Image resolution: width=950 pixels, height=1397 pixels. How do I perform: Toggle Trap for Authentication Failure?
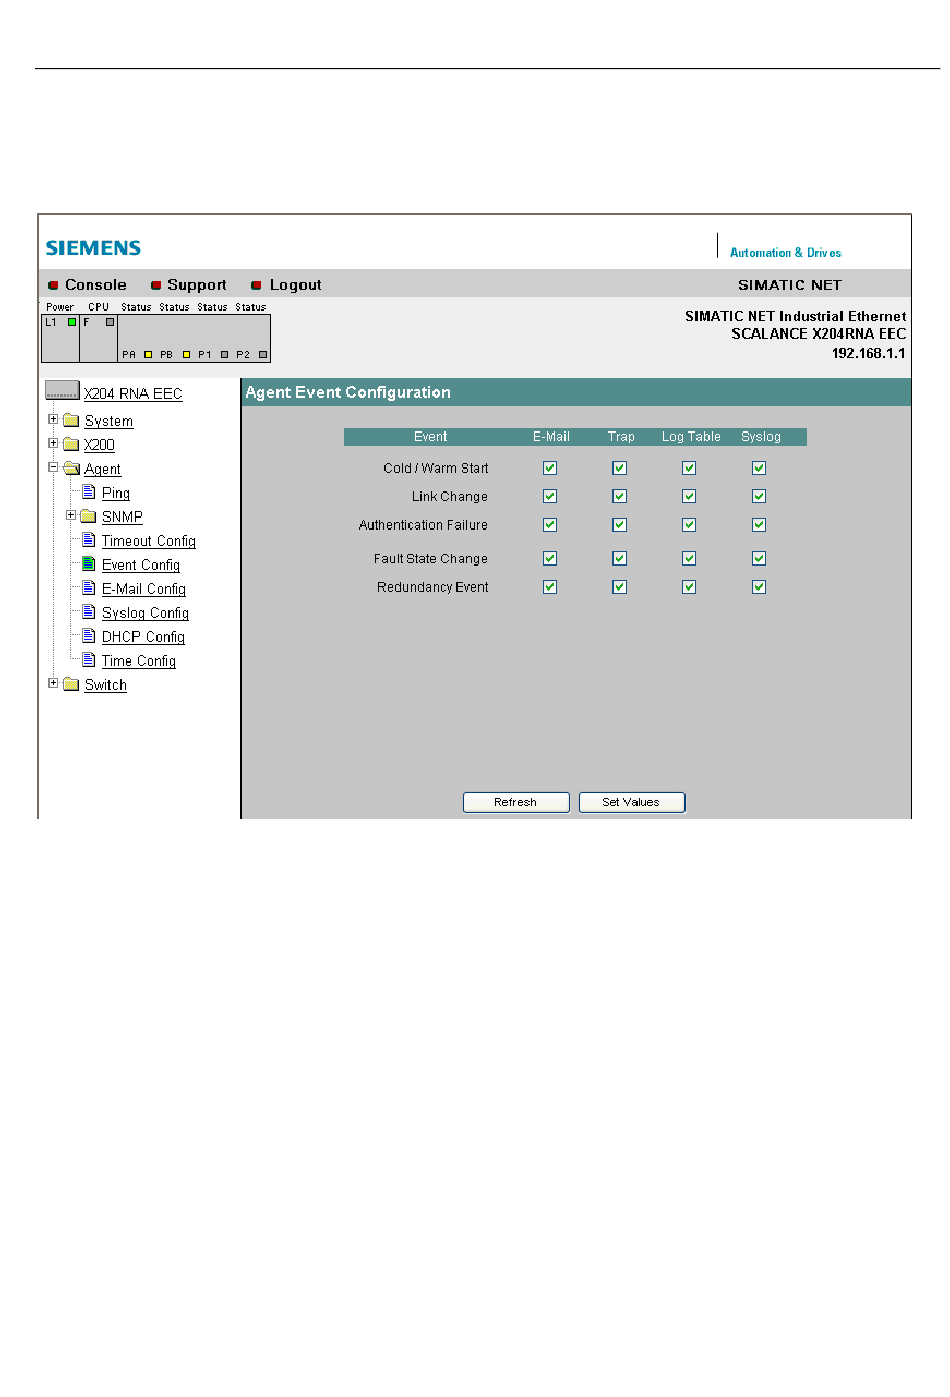click(x=620, y=525)
